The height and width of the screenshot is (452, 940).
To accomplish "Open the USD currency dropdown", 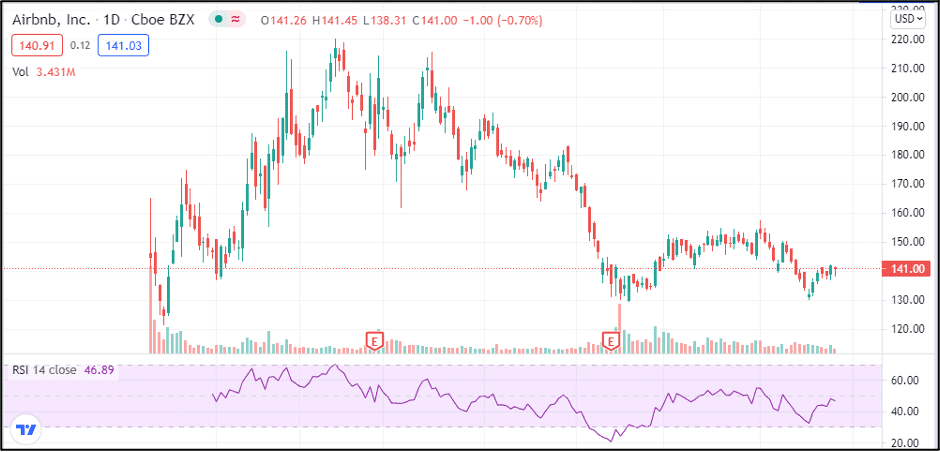I will coord(909,19).
